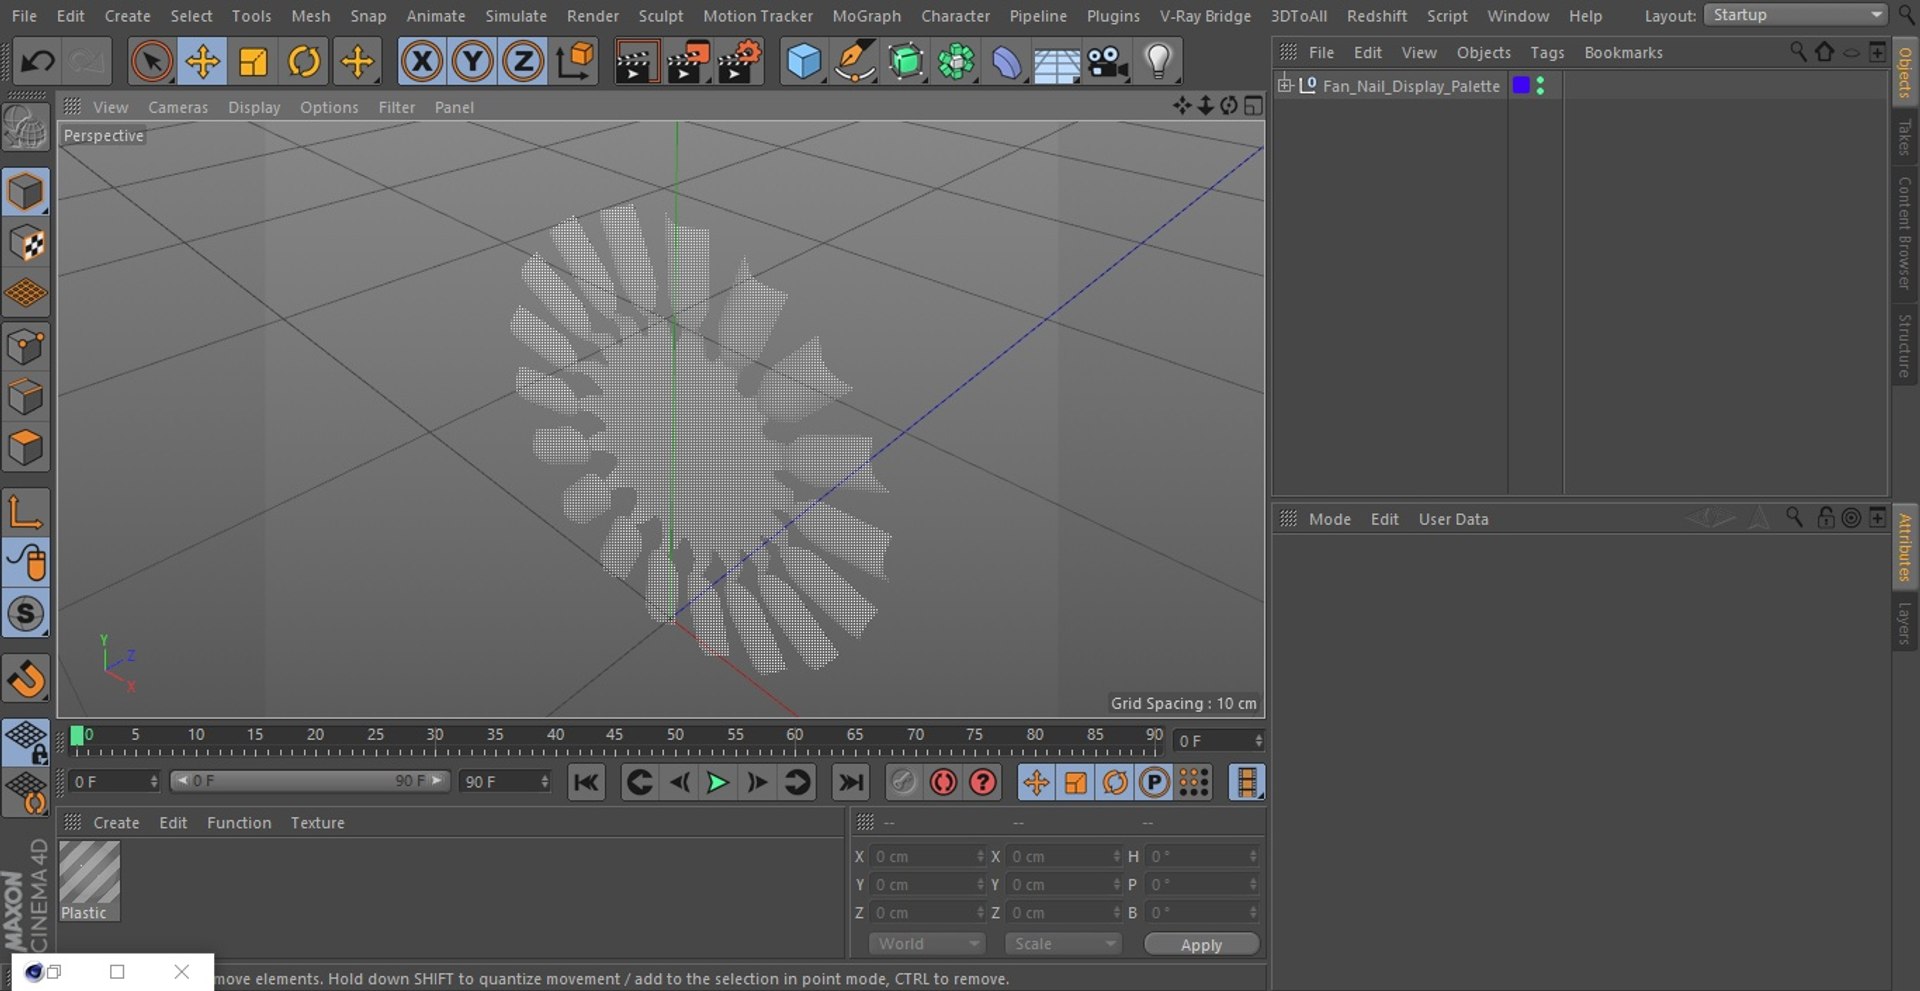Go to end of animation

pos(850,782)
